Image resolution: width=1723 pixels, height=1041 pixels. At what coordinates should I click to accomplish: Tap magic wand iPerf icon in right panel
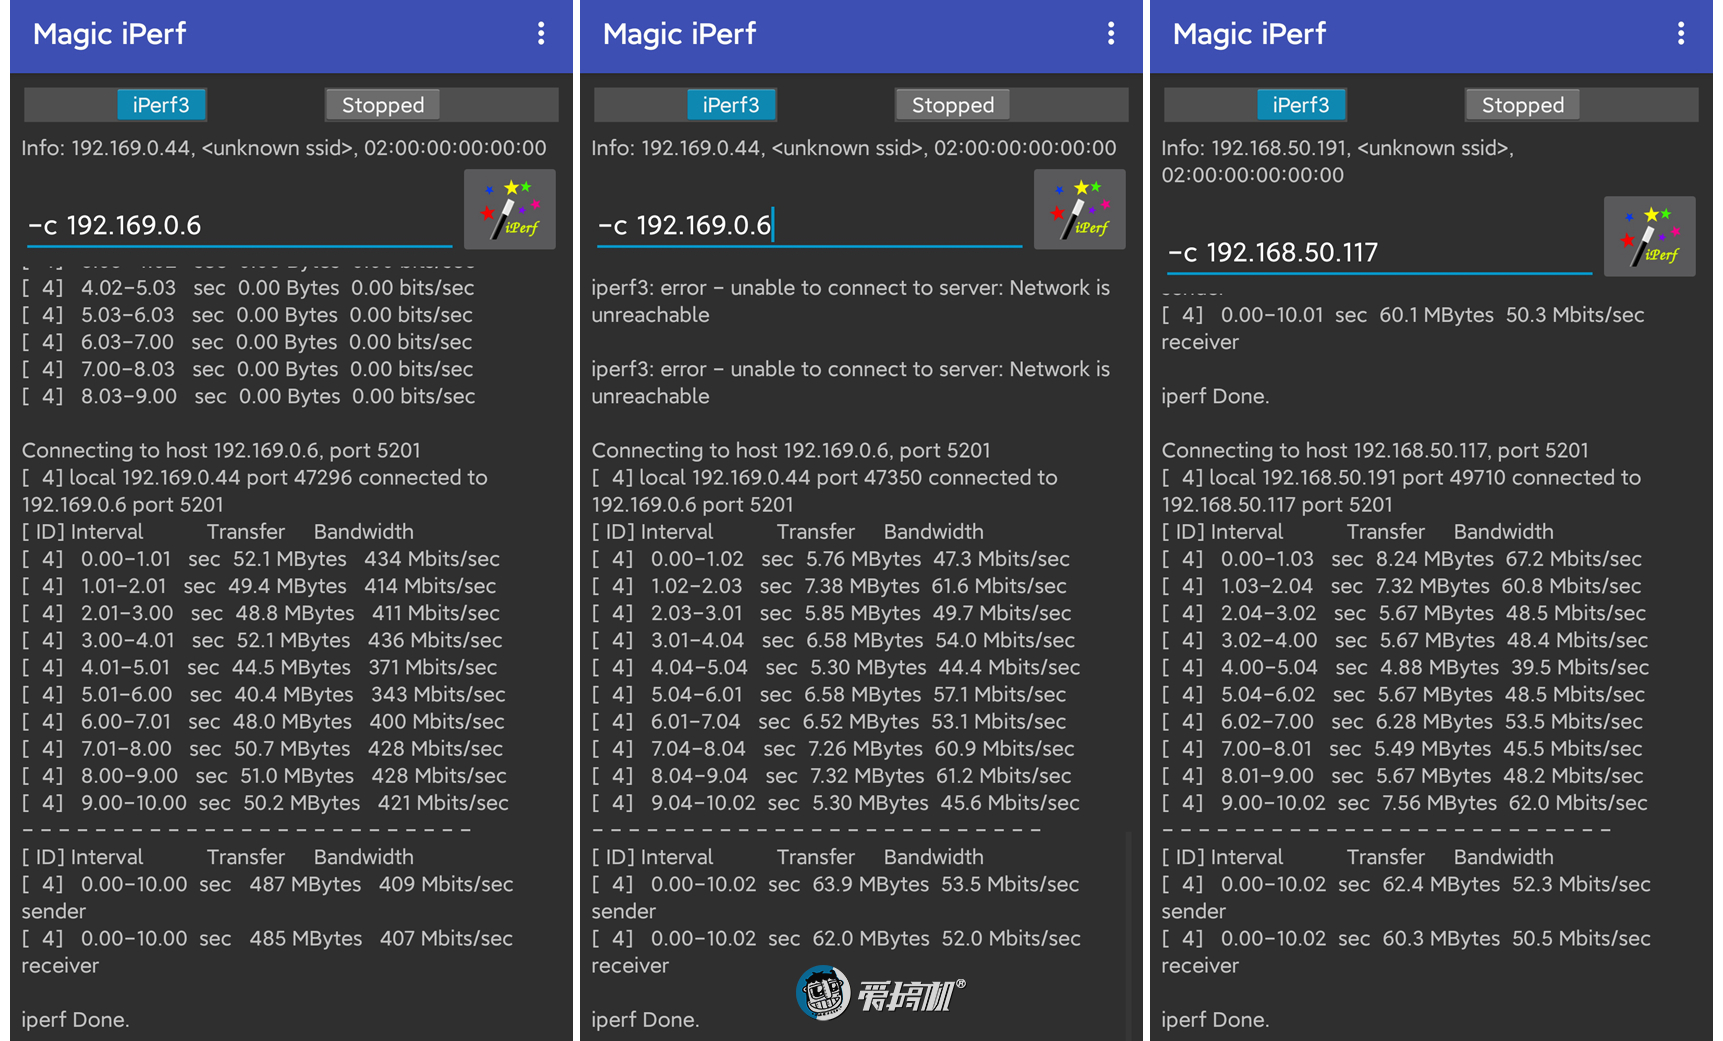click(x=1650, y=236)
